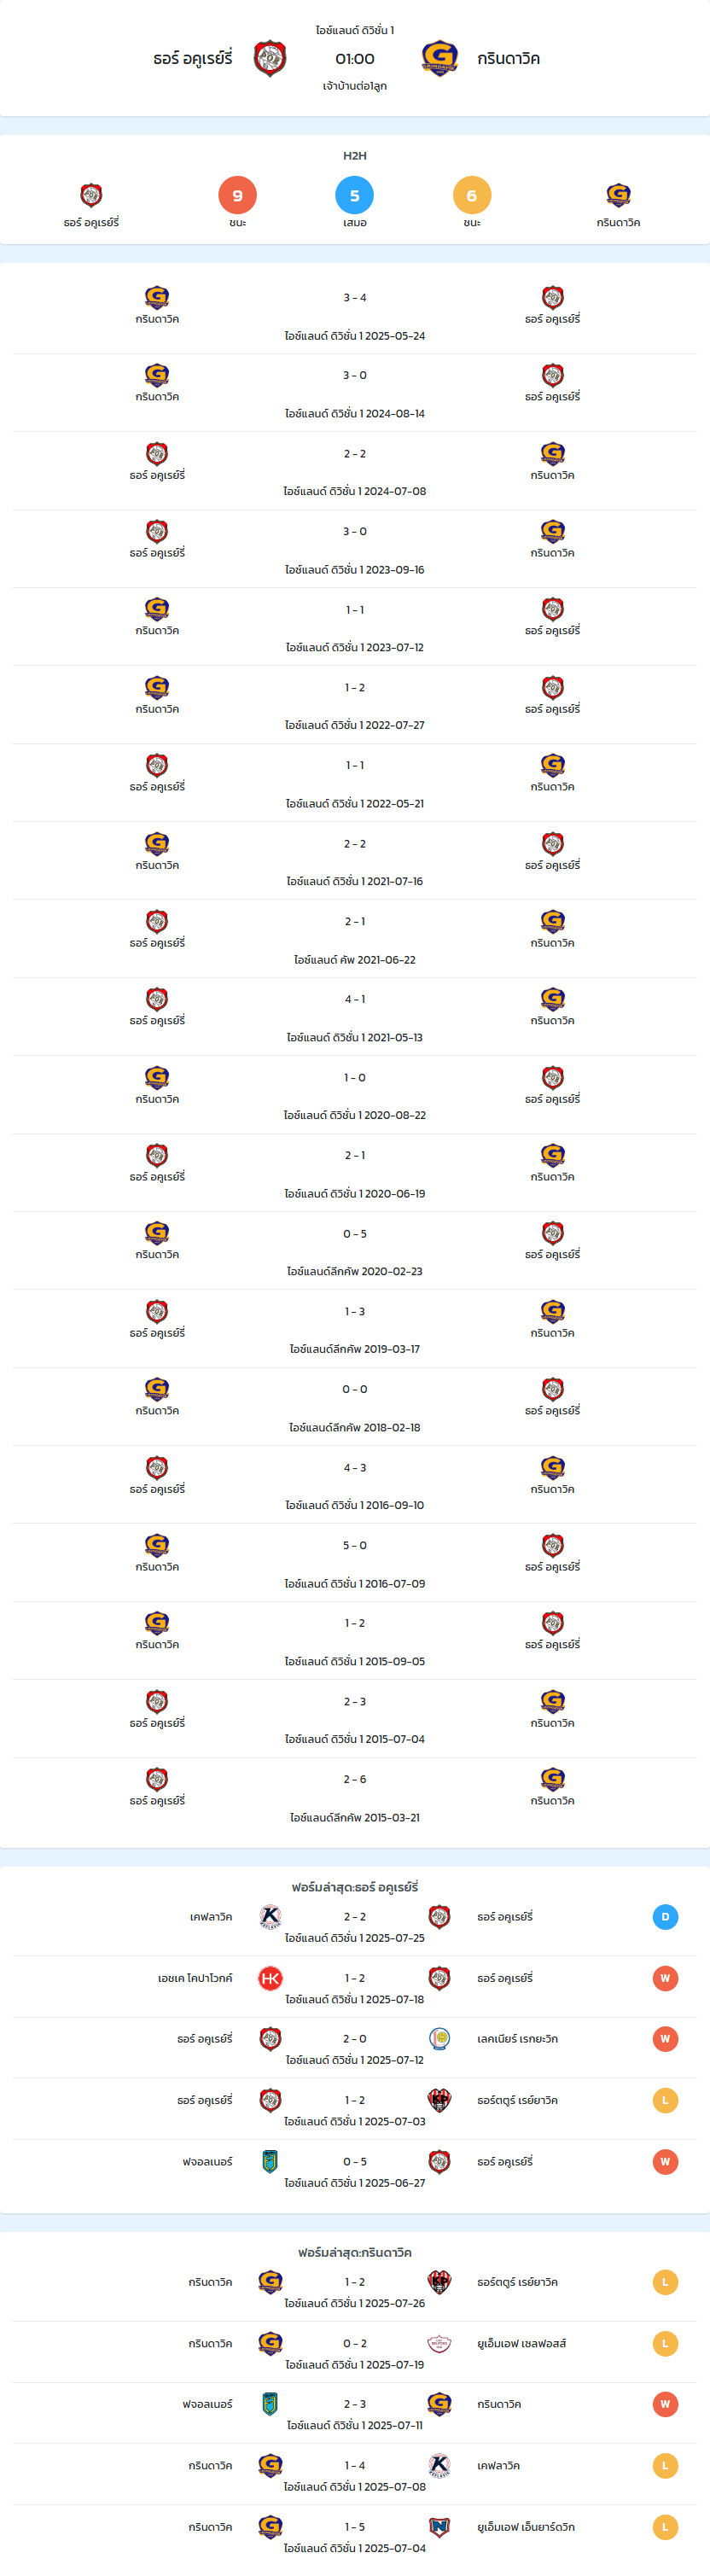This screenshot has height=2576, width=710.
Task: Click the yellow 6 wins circle
Action: point(472,195)
